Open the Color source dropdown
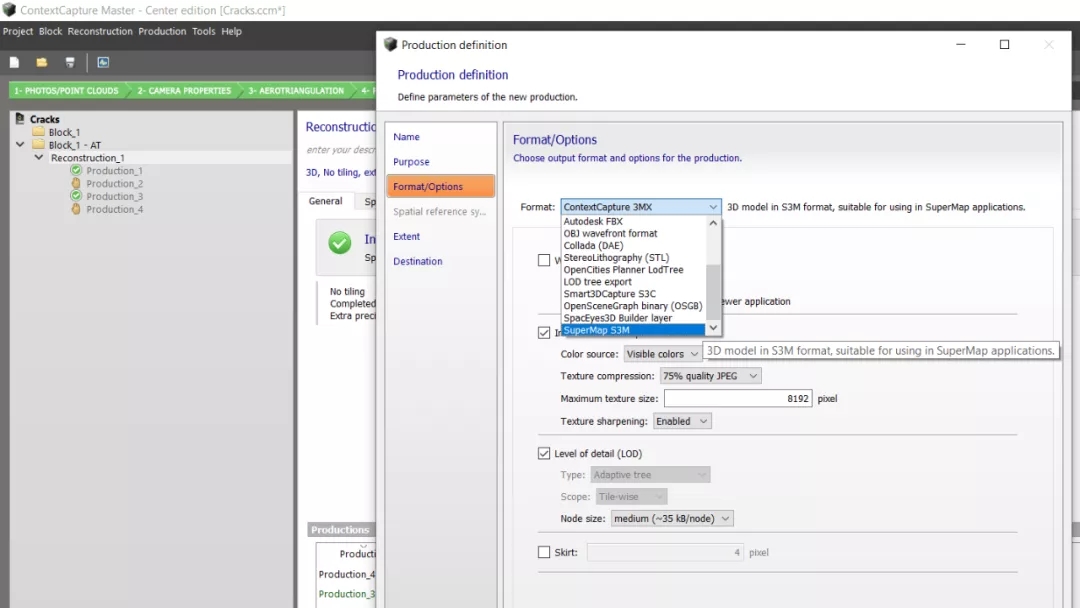 (662, 354)
